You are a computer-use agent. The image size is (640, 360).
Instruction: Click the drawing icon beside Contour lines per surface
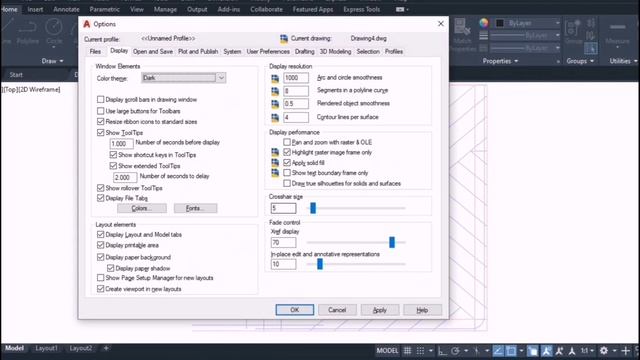[x=275, y=118]
